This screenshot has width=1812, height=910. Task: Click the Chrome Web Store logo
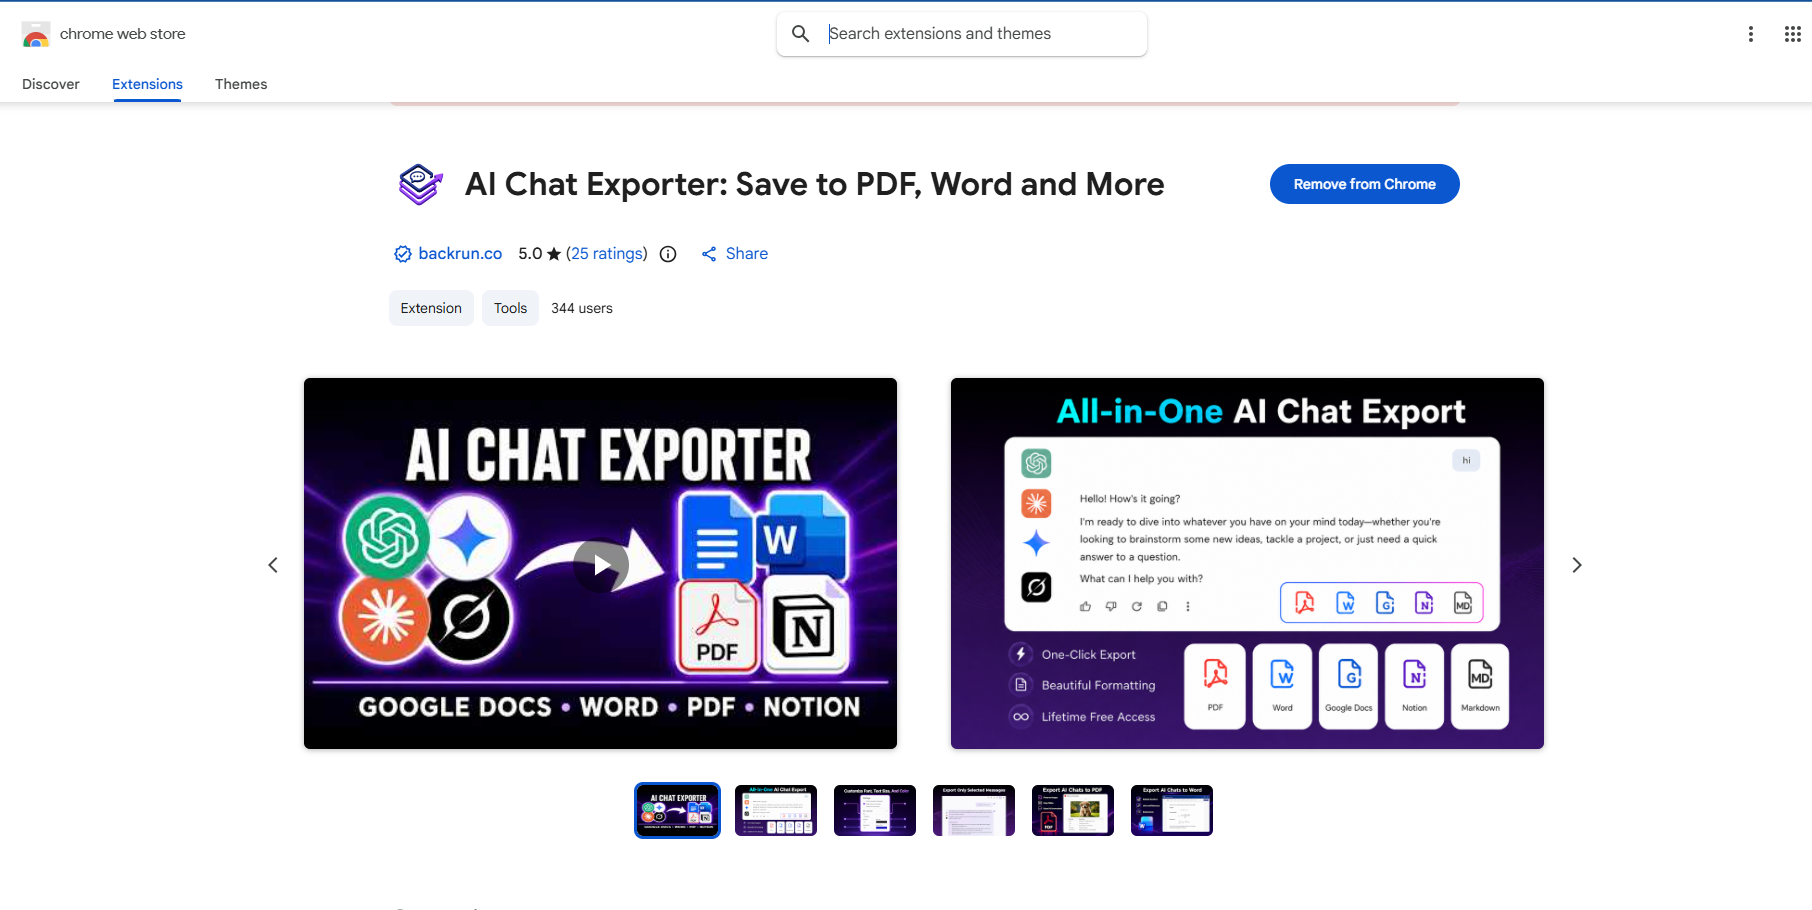[36, 34]
